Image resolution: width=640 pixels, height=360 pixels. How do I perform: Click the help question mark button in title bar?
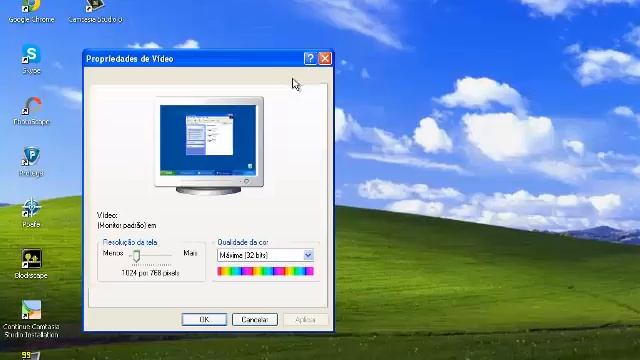310,59
